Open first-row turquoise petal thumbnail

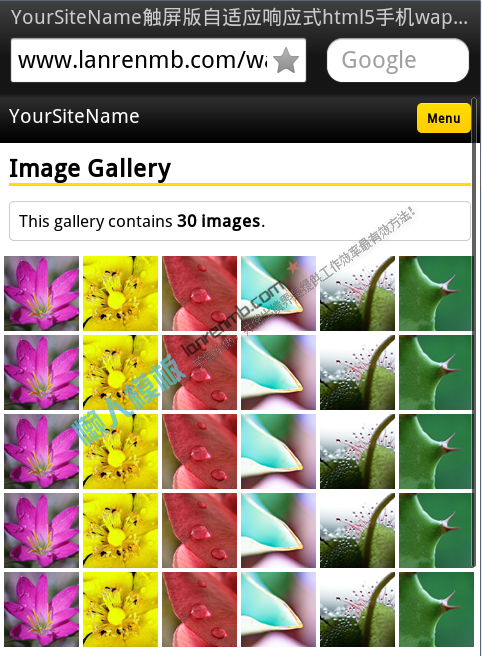point(278,293)
